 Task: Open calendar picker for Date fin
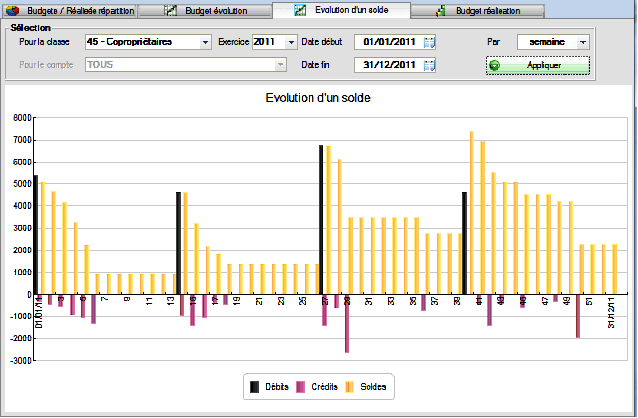430,65
